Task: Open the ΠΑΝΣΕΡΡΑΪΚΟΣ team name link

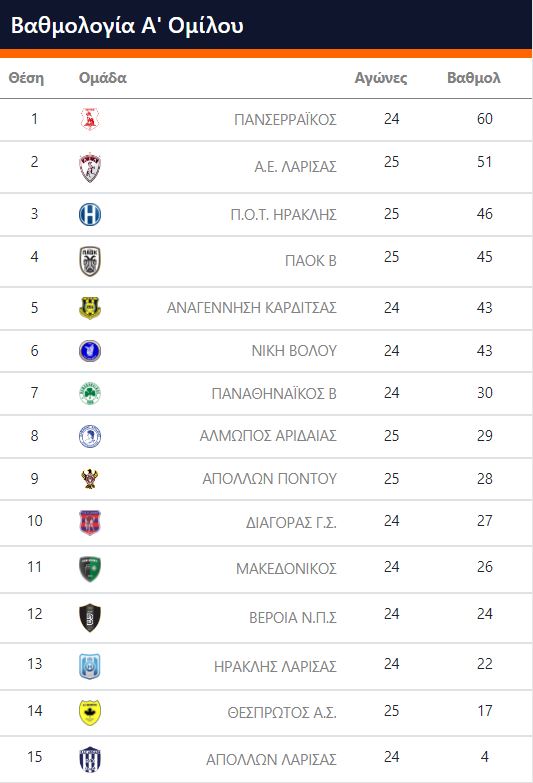Action: point(285,120)
